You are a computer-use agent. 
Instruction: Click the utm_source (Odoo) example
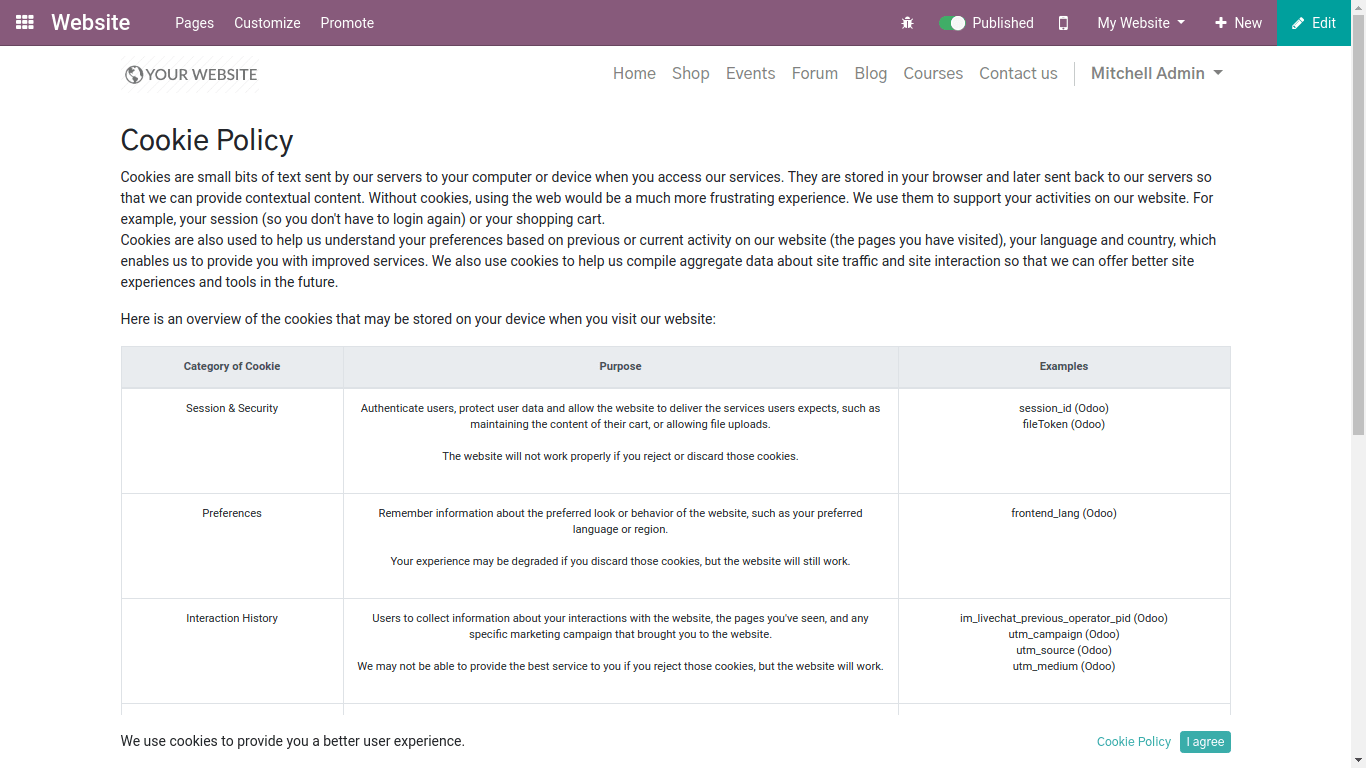coord(1064,651)
